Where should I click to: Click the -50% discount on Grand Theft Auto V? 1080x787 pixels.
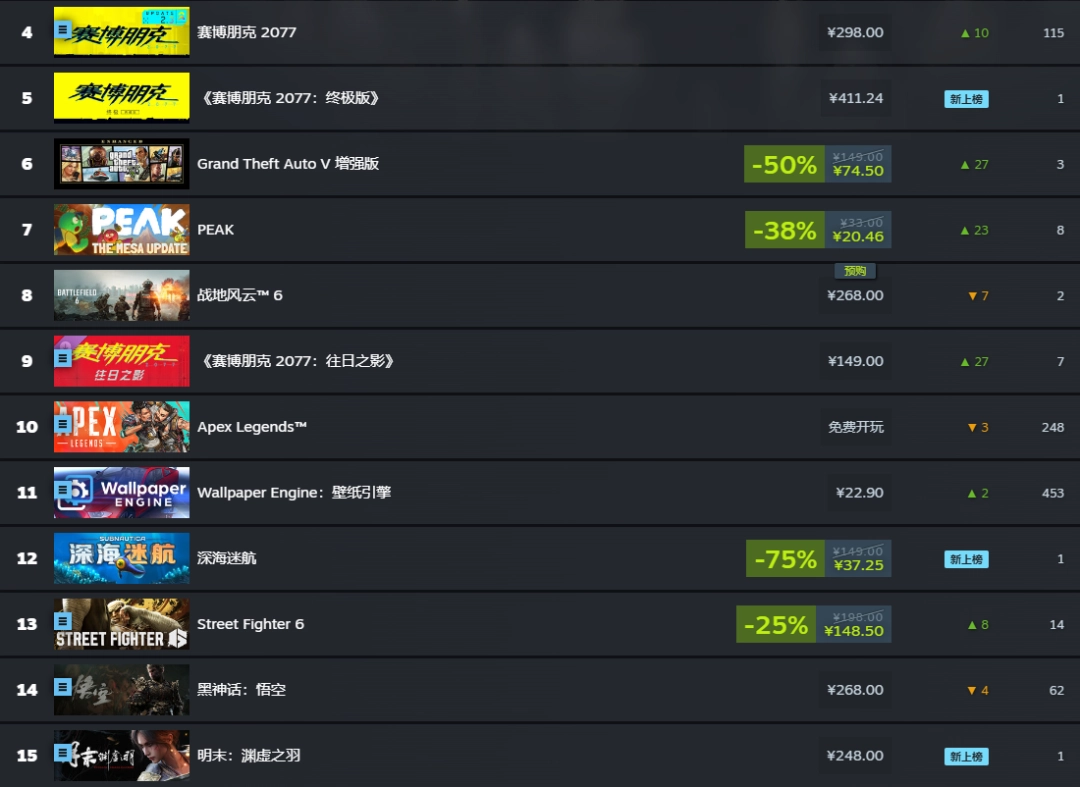point(784,164)
